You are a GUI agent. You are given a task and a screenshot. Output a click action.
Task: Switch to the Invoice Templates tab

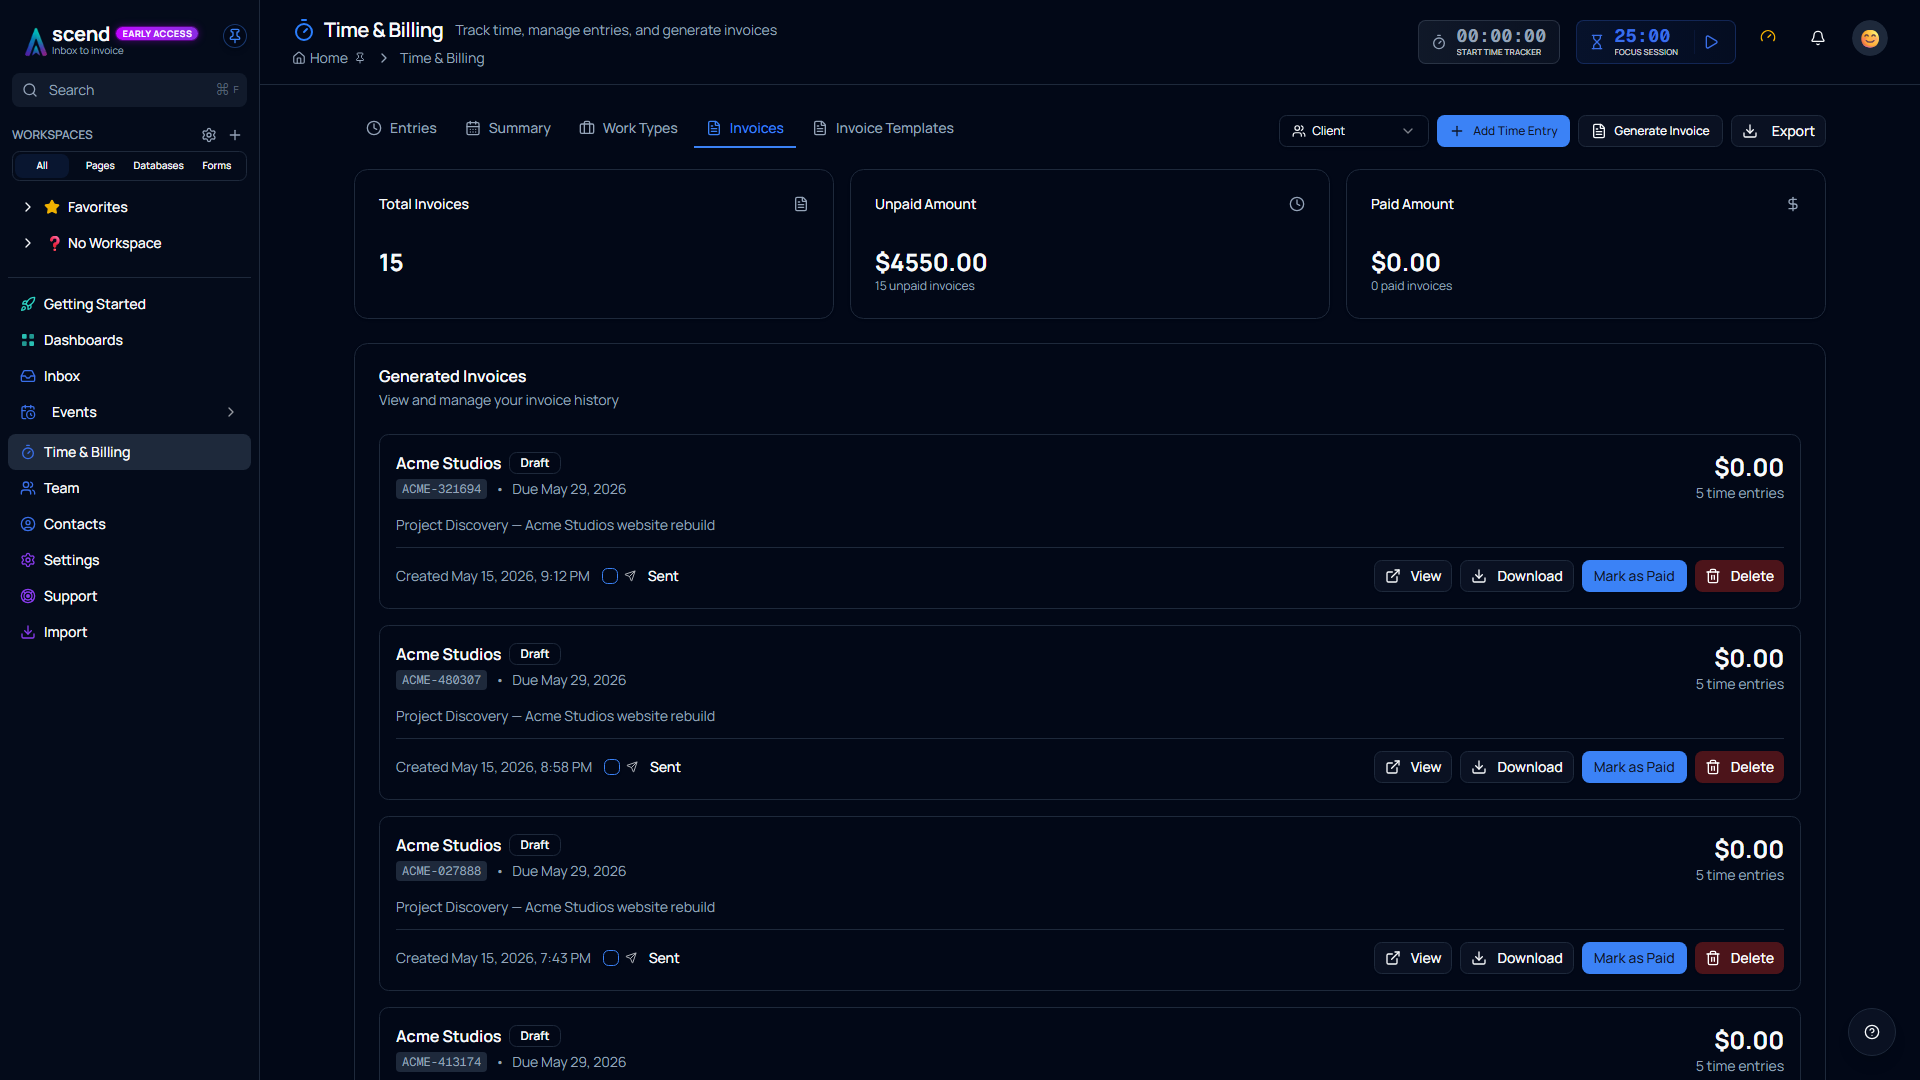pyautogui.click(x=883, y=128)
